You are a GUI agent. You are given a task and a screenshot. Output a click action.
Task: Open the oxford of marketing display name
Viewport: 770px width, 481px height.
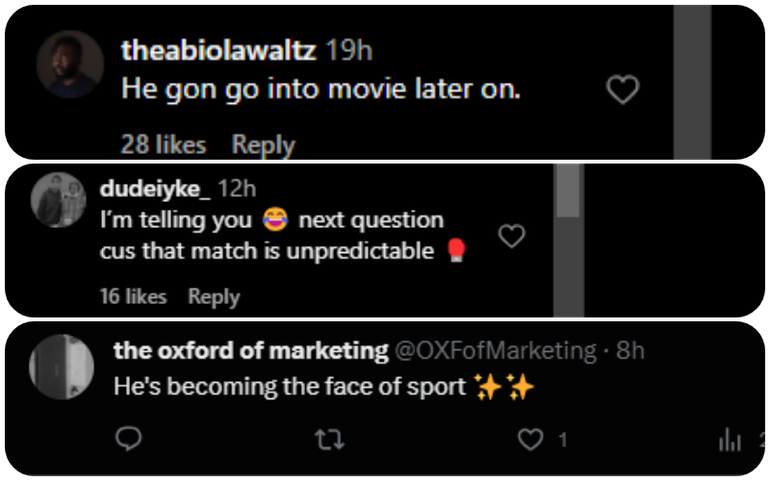click(x=250, y=350)
